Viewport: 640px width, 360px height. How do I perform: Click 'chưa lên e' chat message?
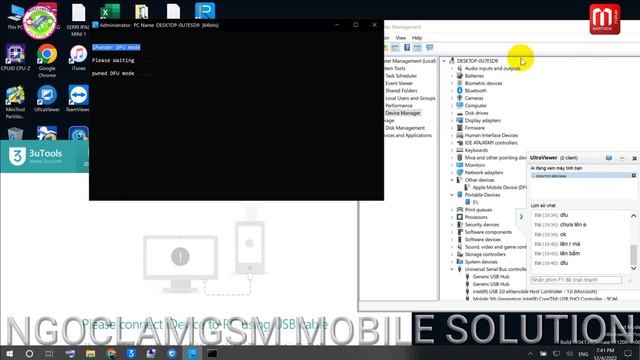click(573, 224)
